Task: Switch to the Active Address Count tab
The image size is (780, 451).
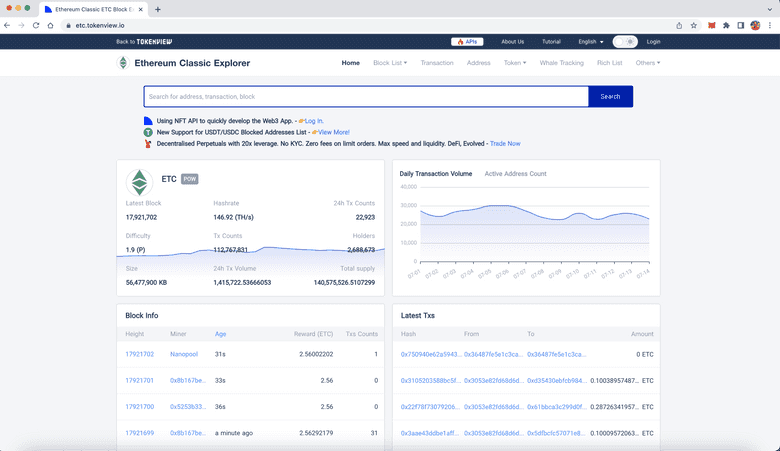Action: 515,174
